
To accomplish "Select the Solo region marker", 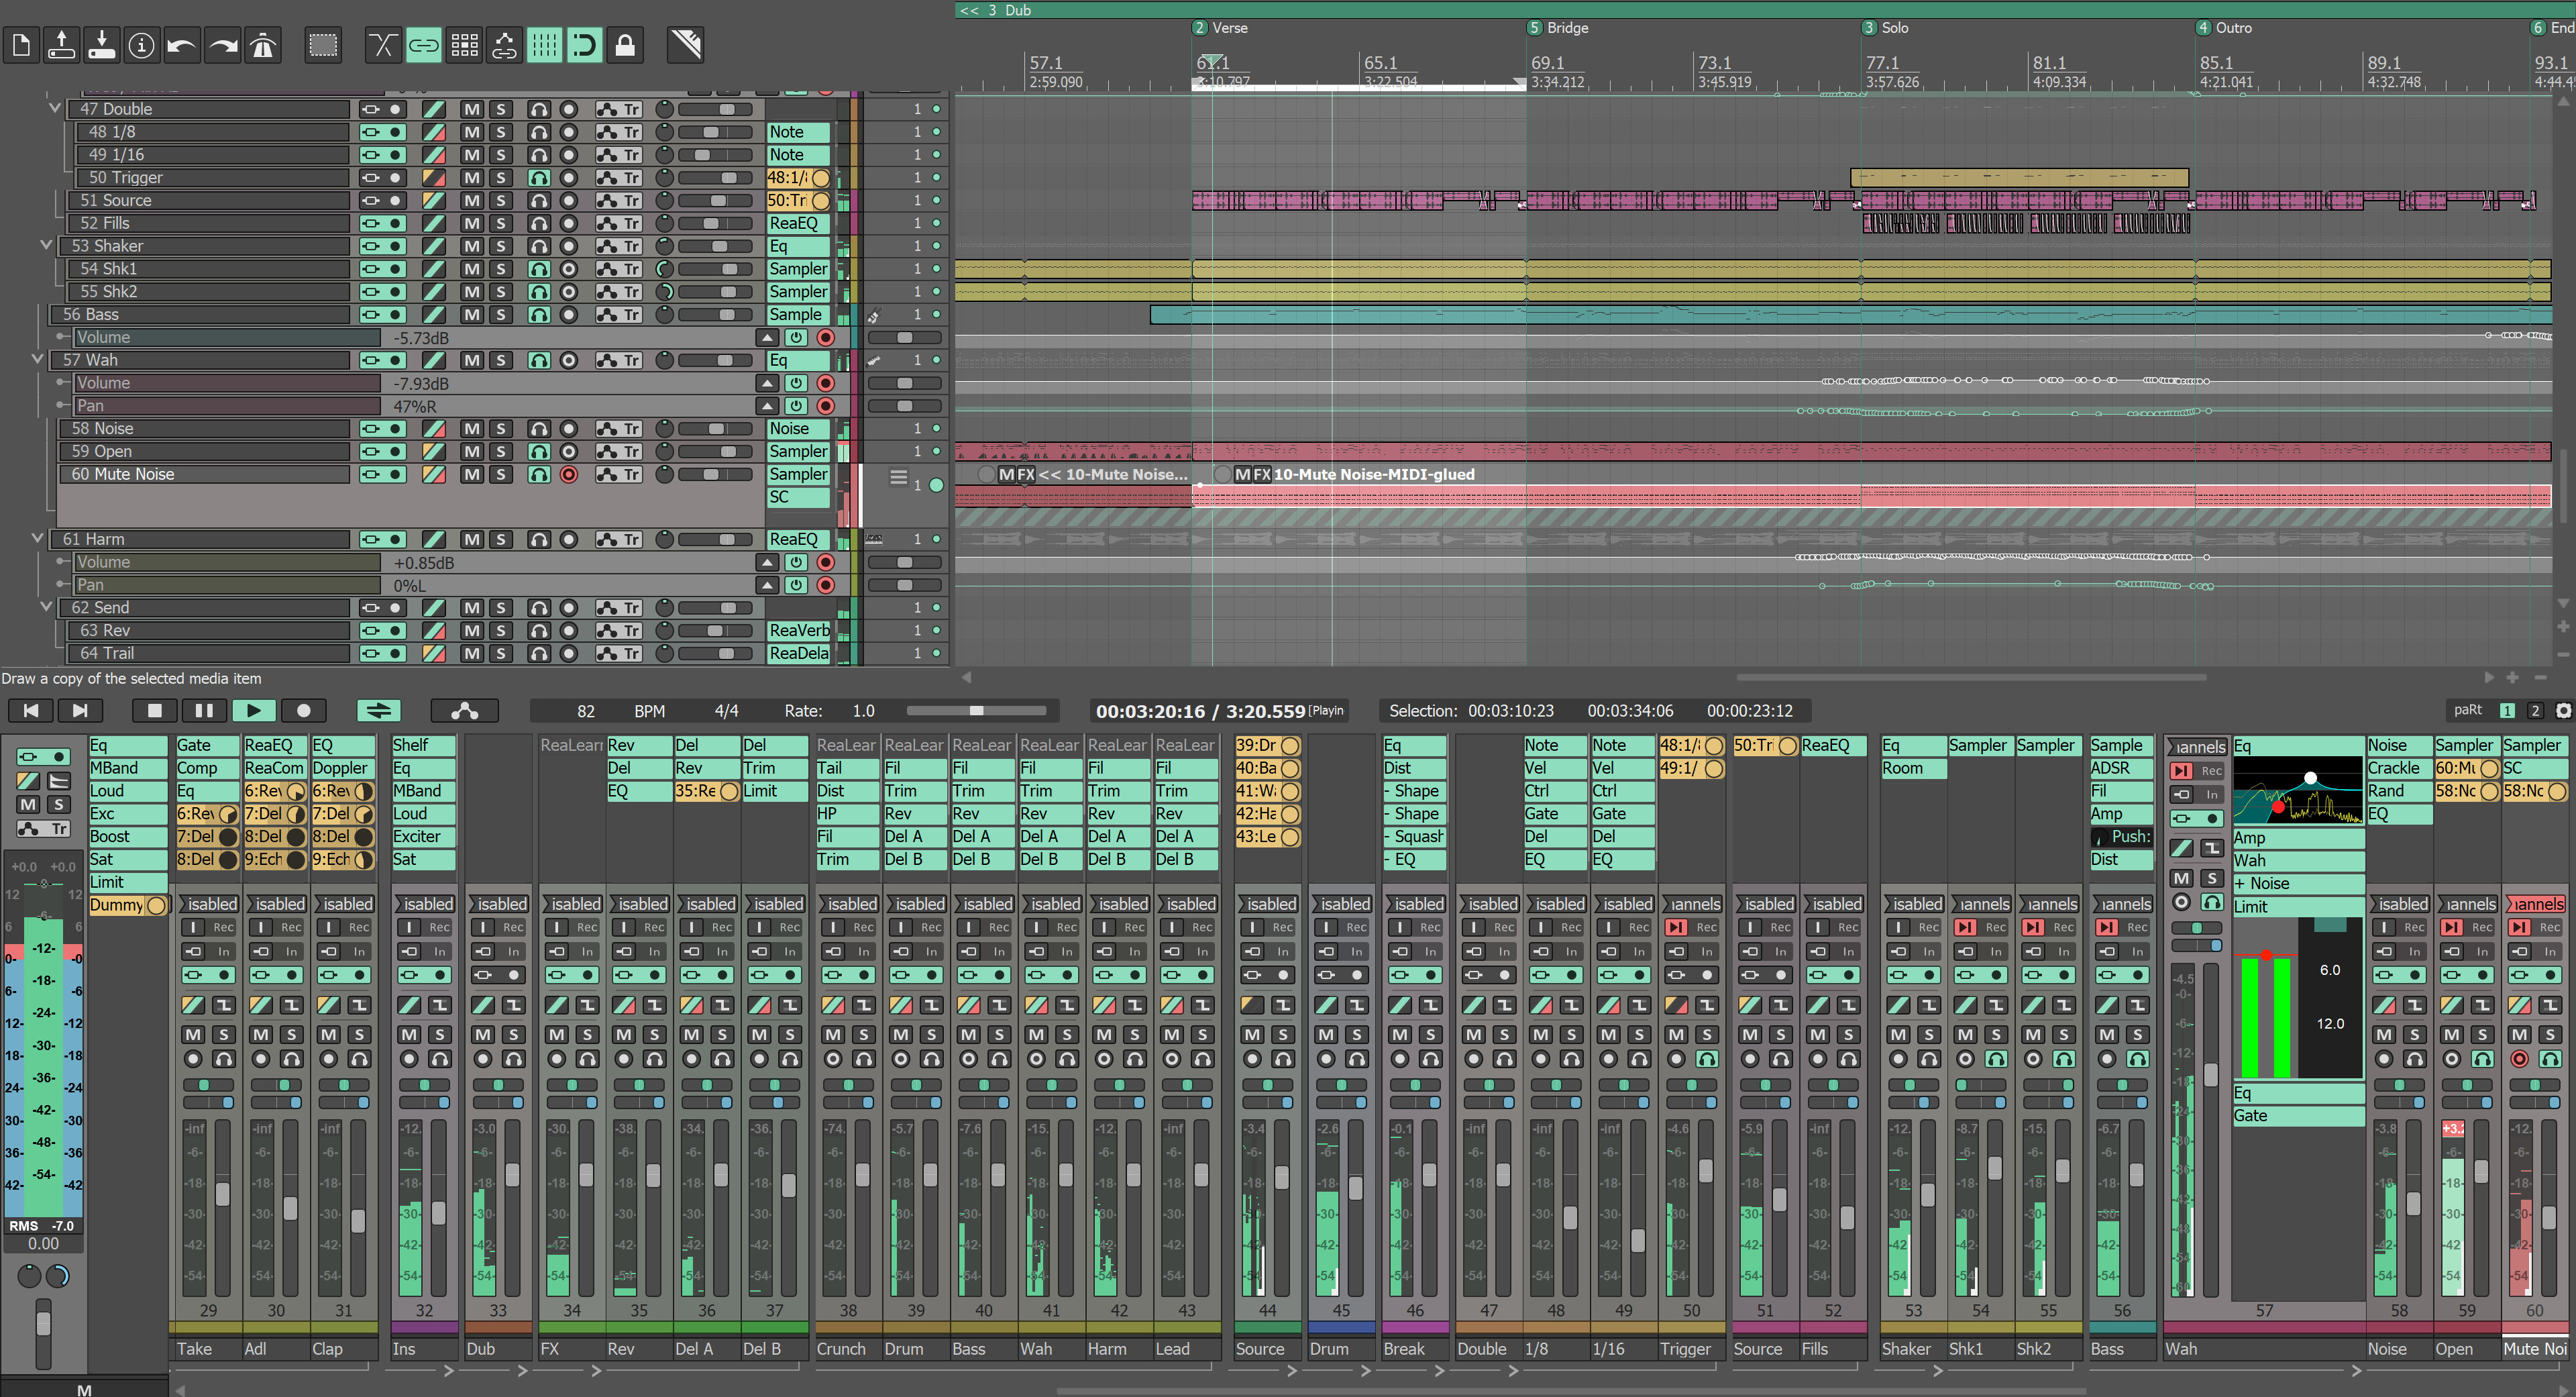I will 1885,28.
